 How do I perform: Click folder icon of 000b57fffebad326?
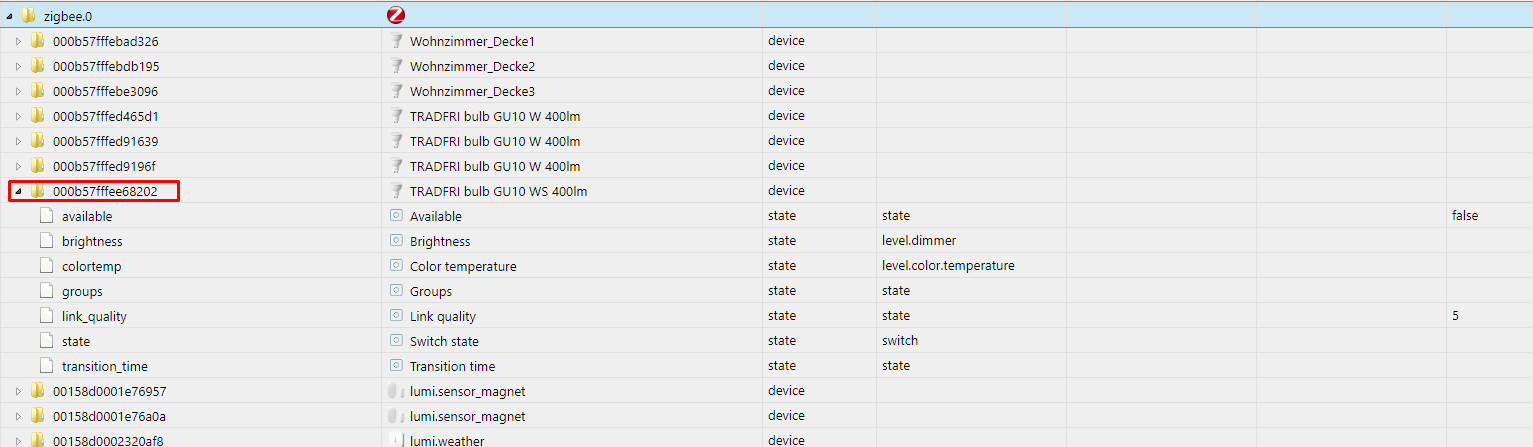tap(37, 41)
